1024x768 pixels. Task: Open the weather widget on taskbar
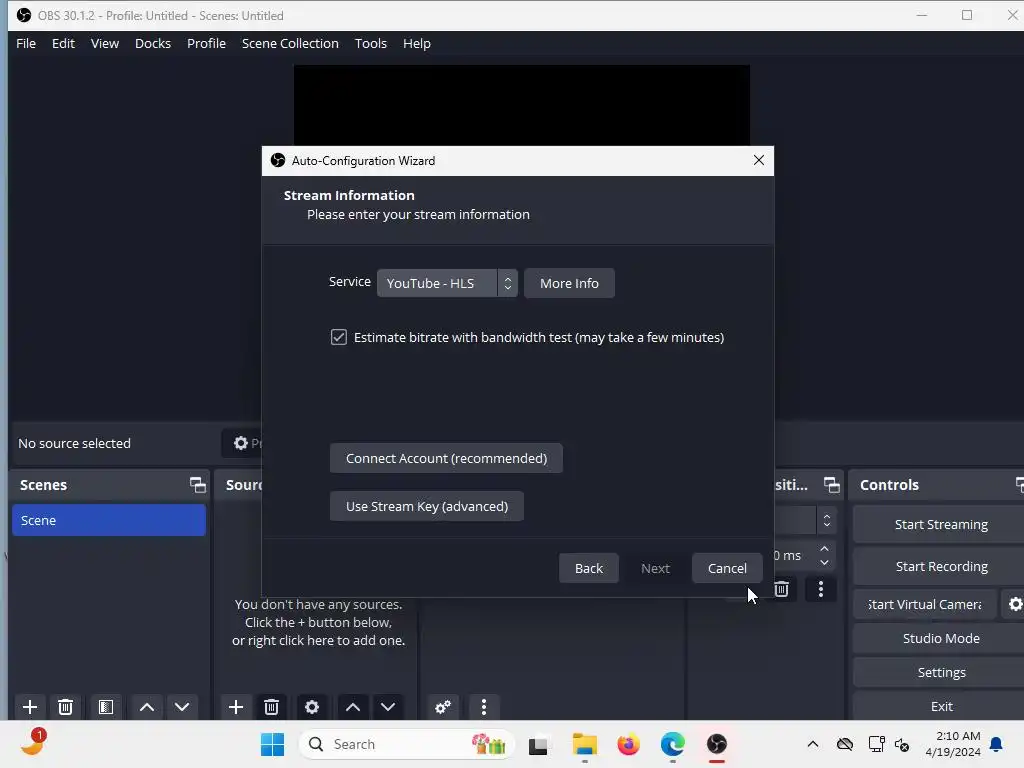(33, 743)
